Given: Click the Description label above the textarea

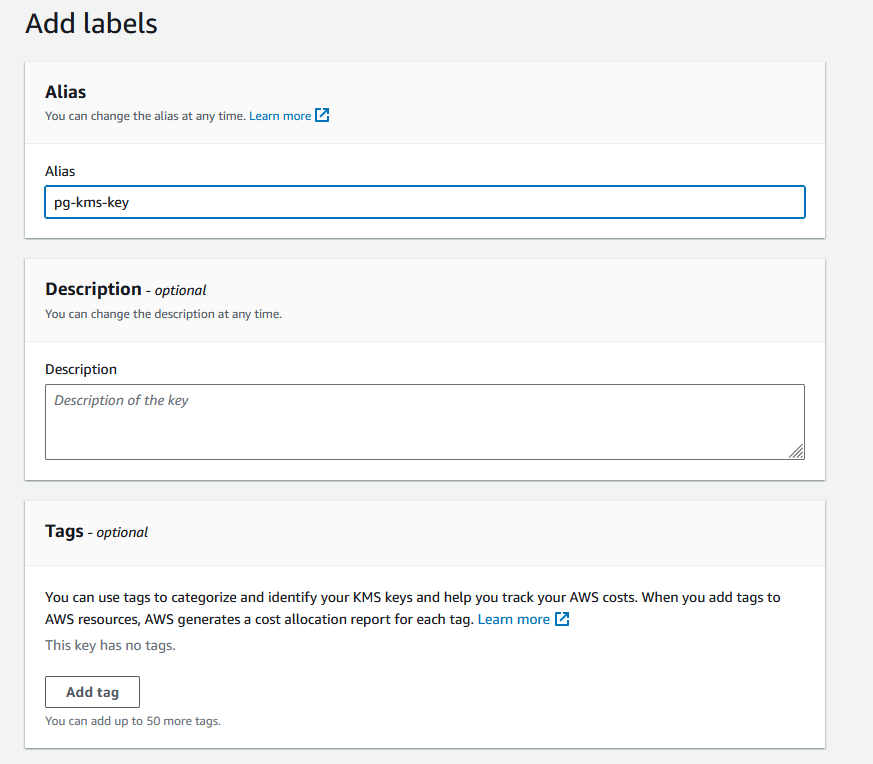Looking at the screenshot, I should click(x=81, y=369).
